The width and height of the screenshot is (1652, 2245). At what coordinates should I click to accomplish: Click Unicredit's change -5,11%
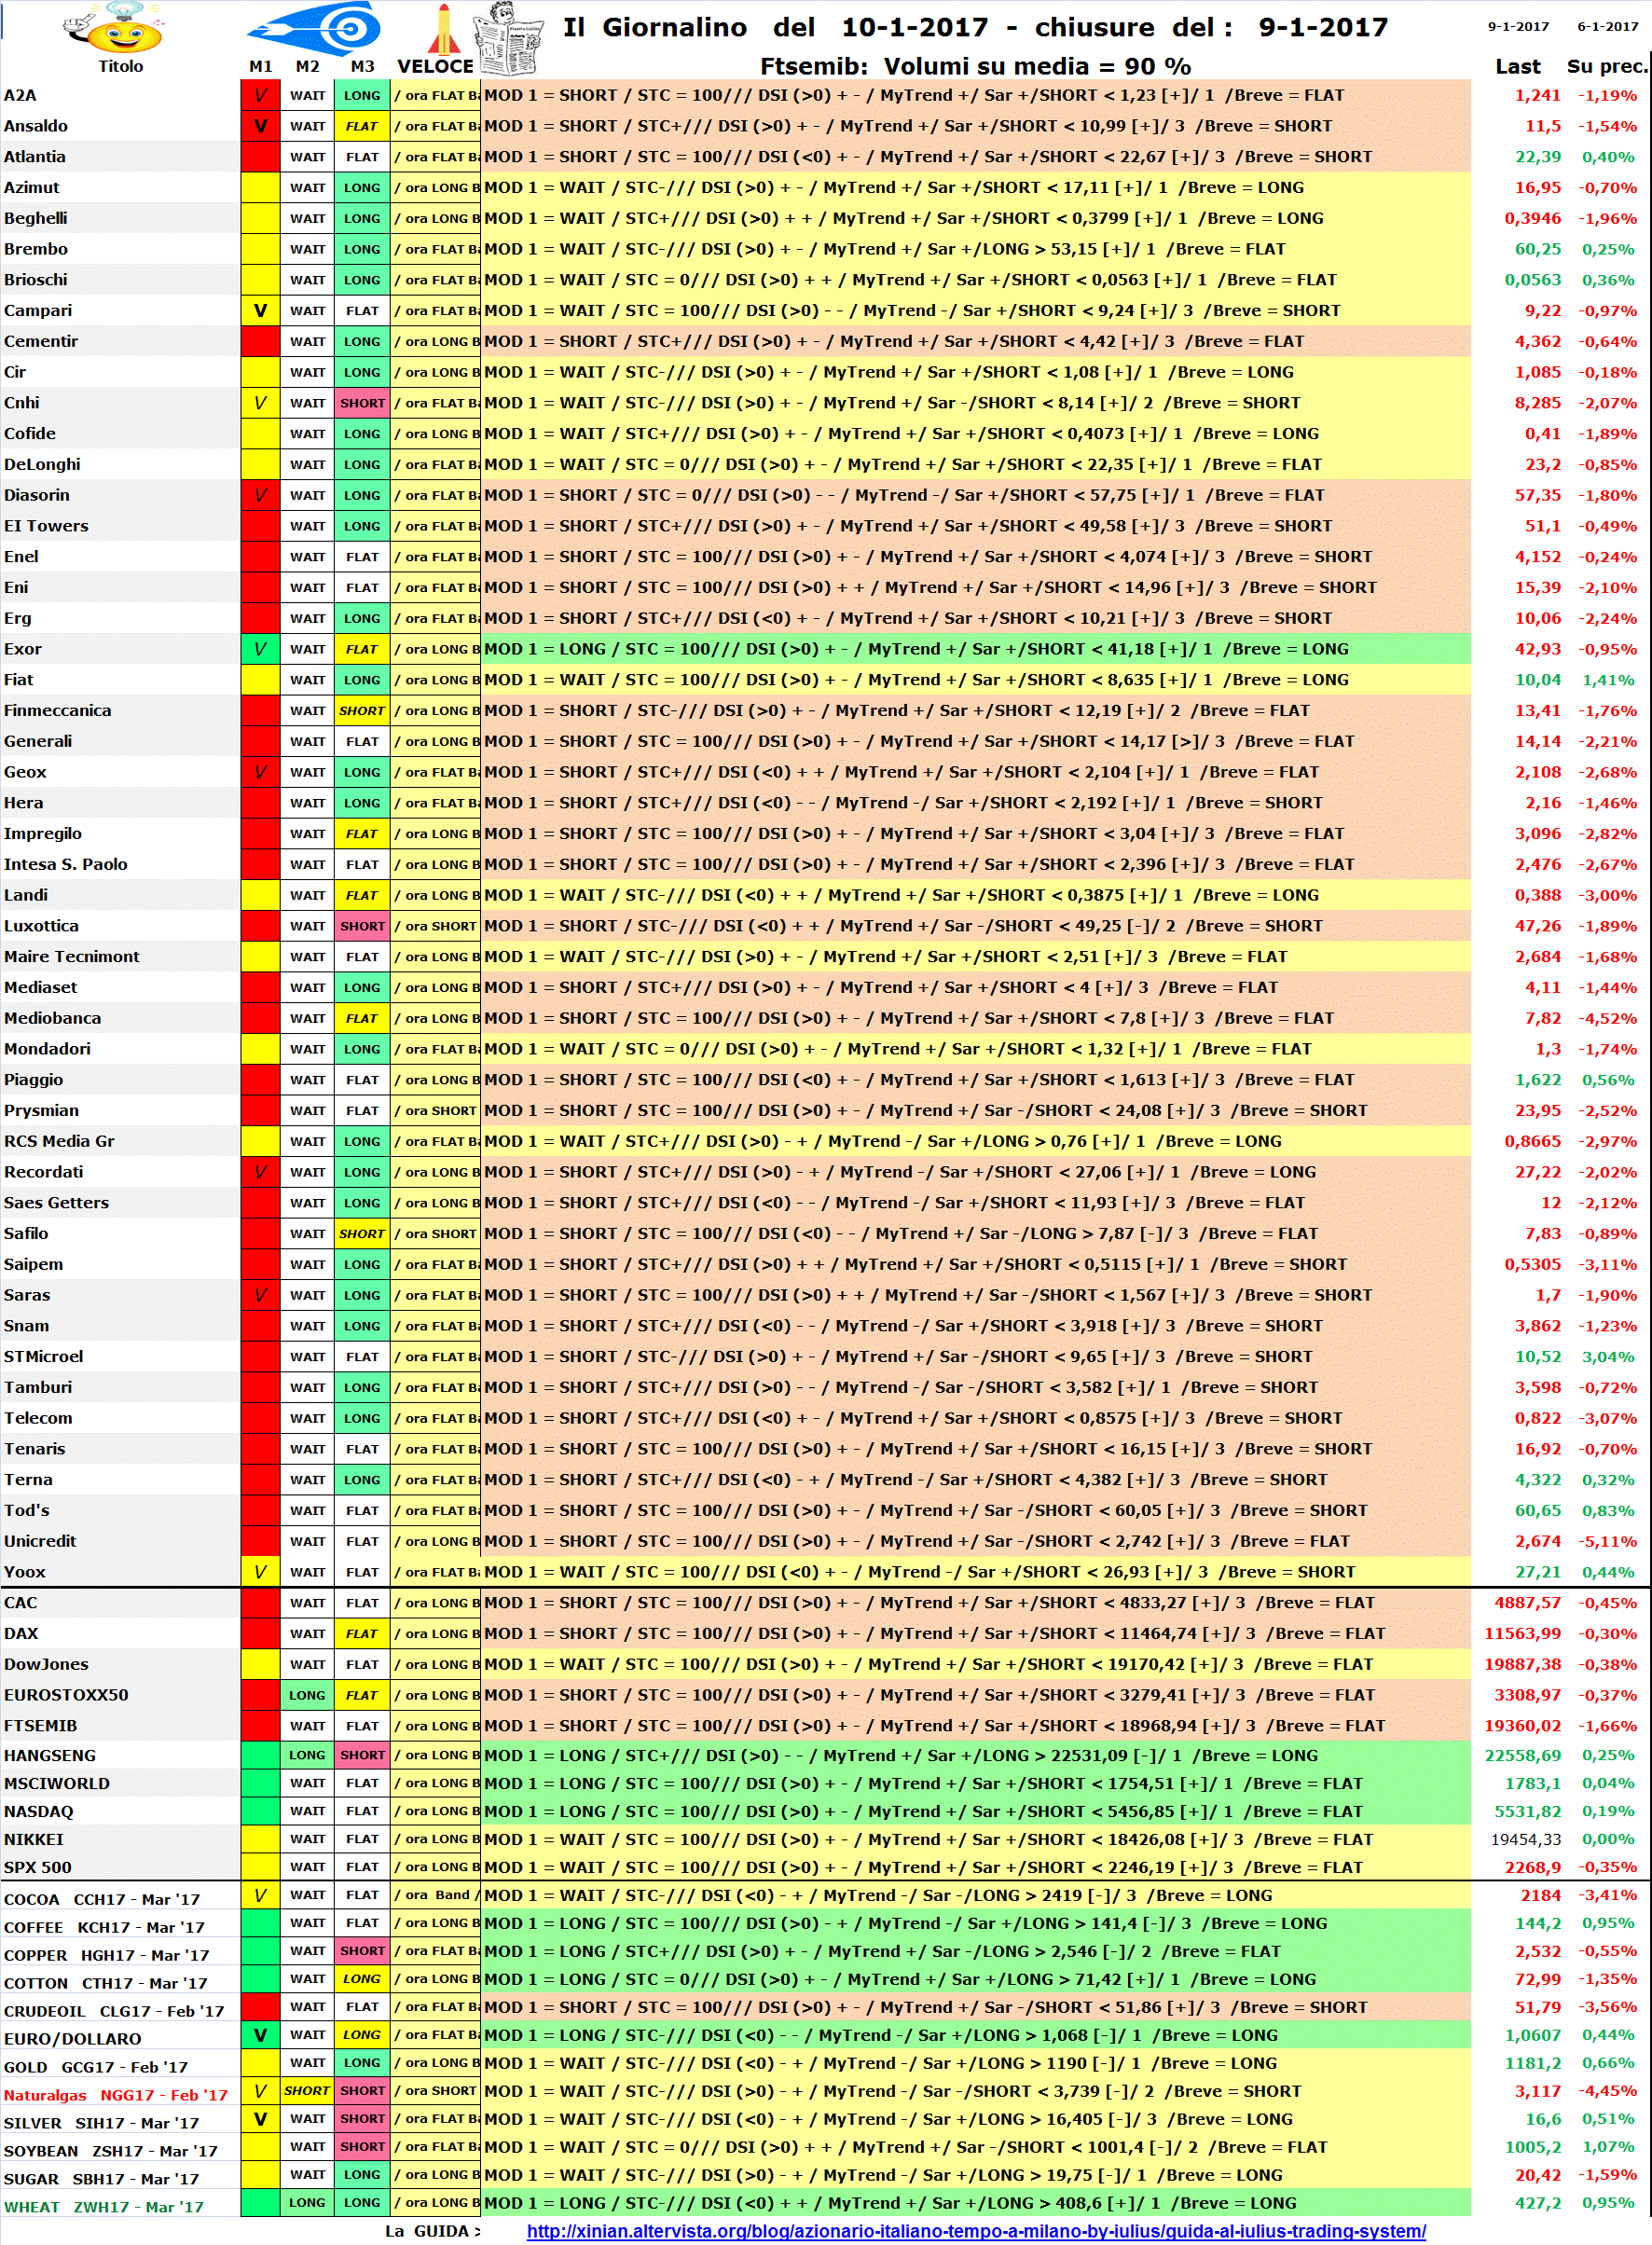pos(1608,1542)
